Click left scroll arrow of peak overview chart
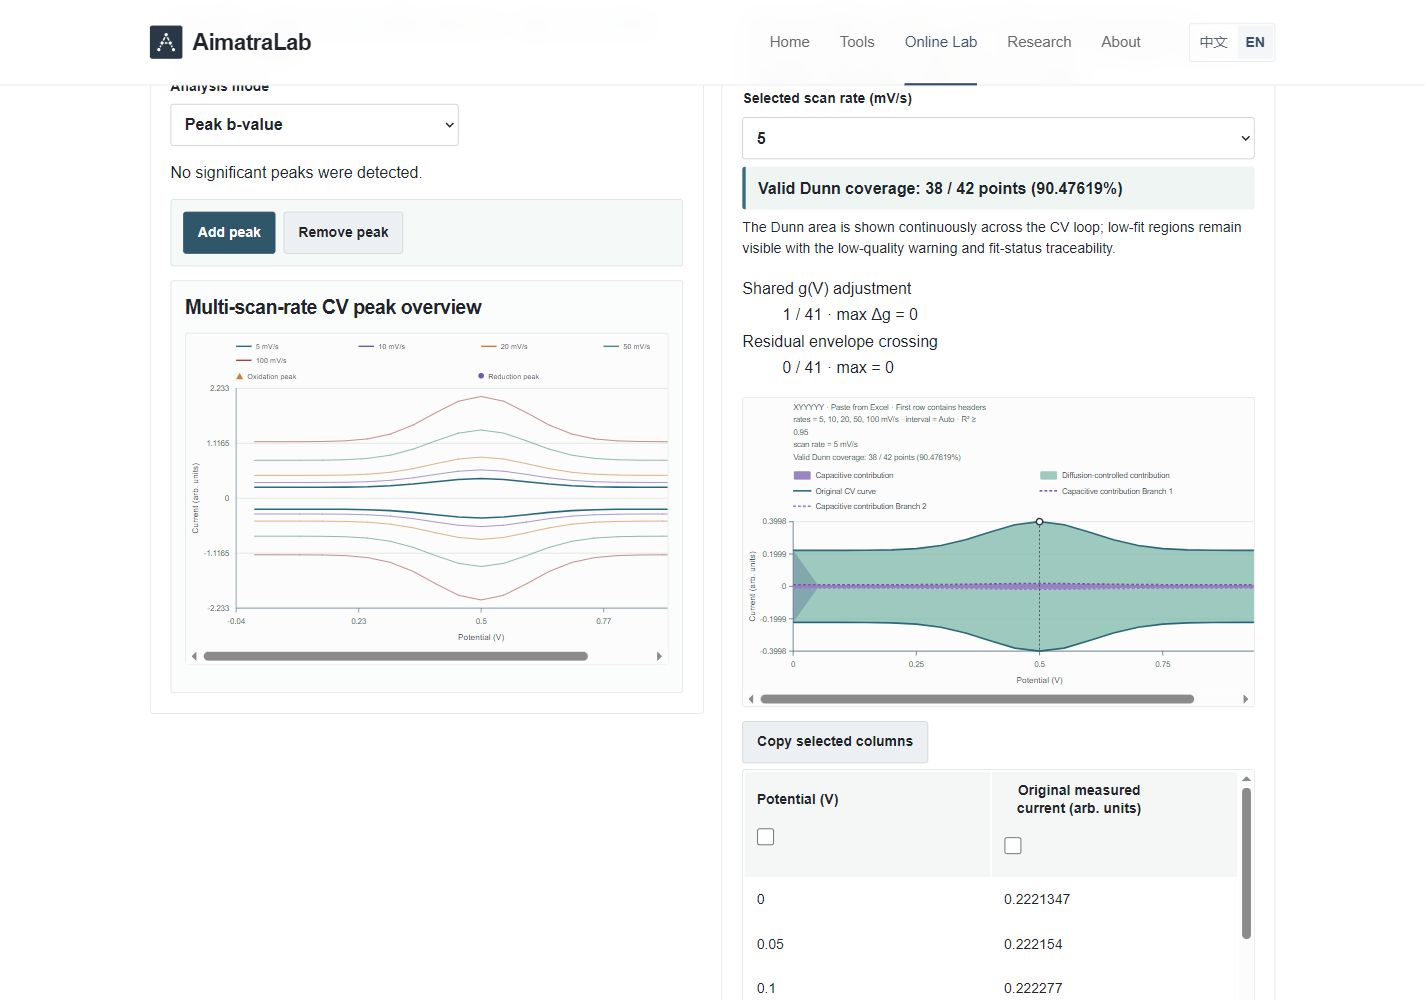Viewport: 1425px width, 1000px height. click(x=194, y=657)
